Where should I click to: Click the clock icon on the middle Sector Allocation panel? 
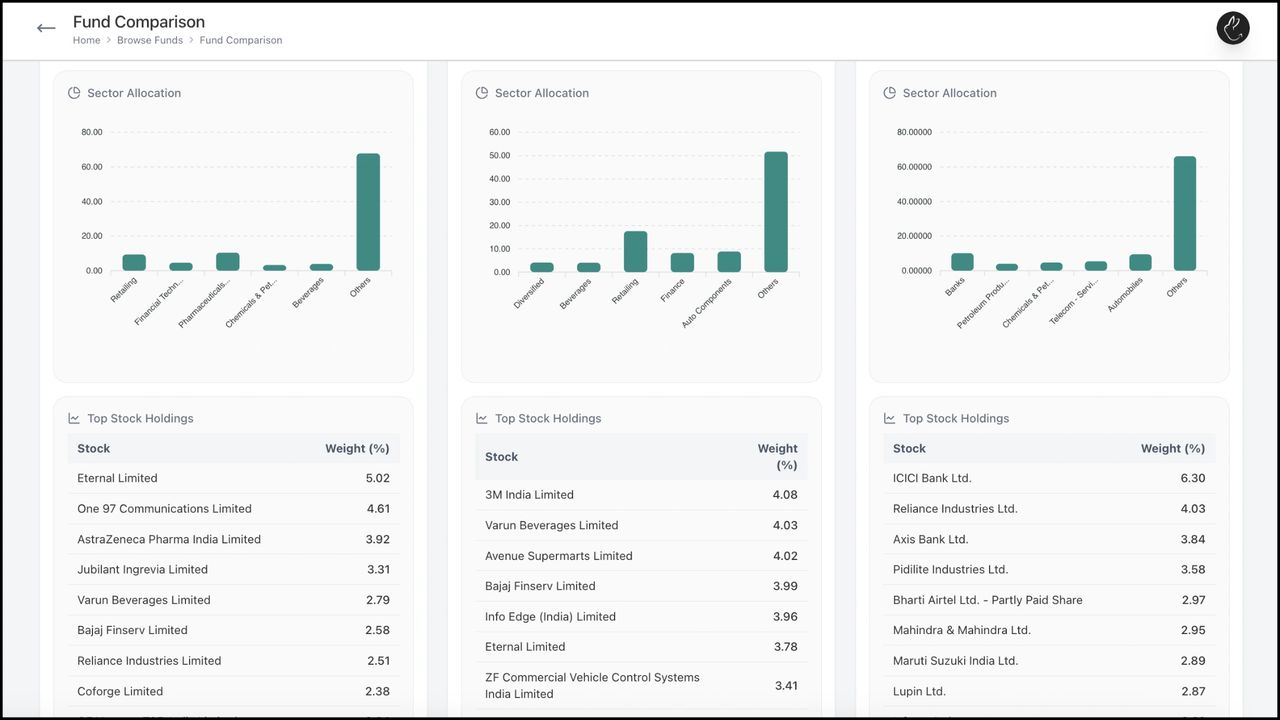click(481, 92)
